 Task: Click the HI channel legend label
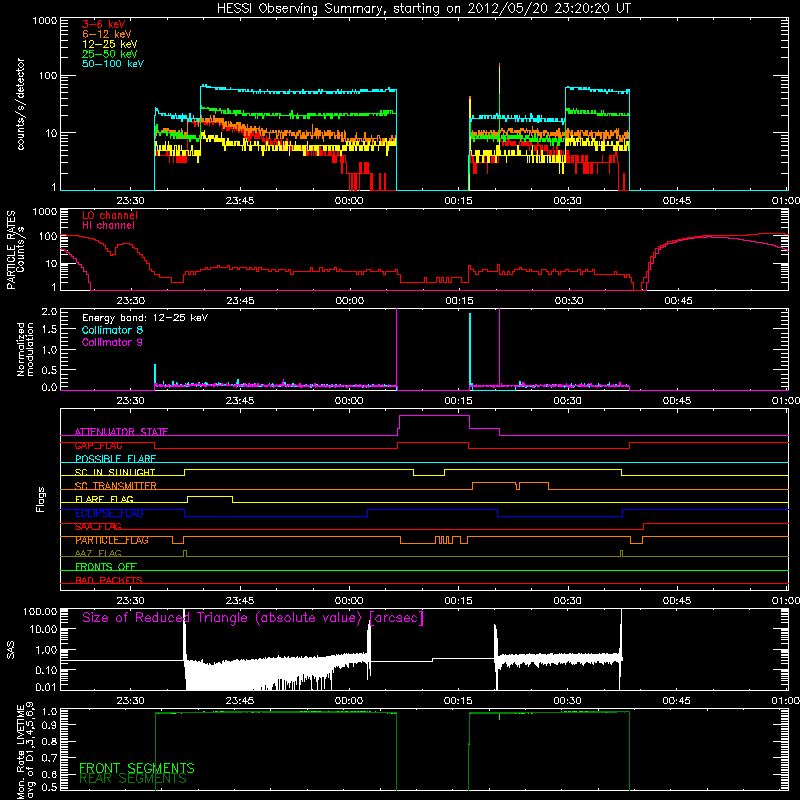point(108,226)
